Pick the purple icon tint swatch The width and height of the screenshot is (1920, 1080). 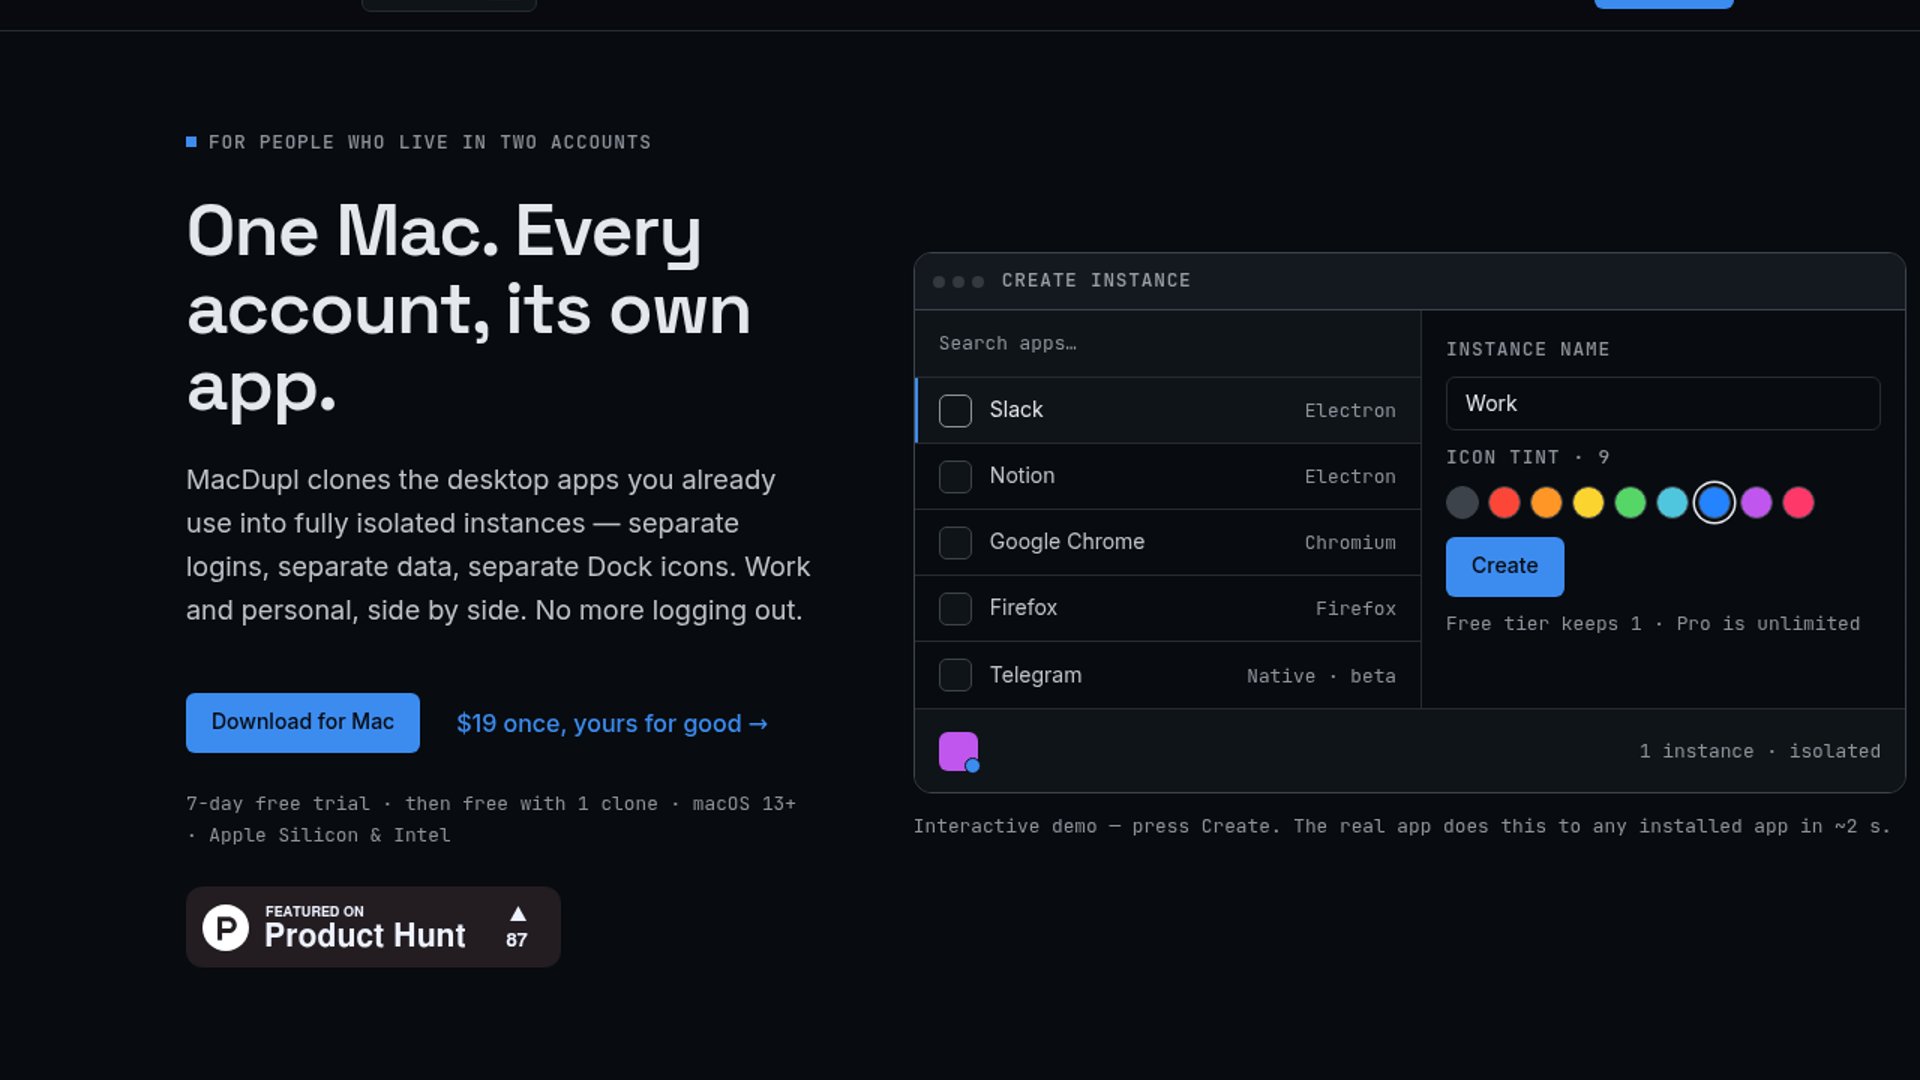click(1756, 502)
